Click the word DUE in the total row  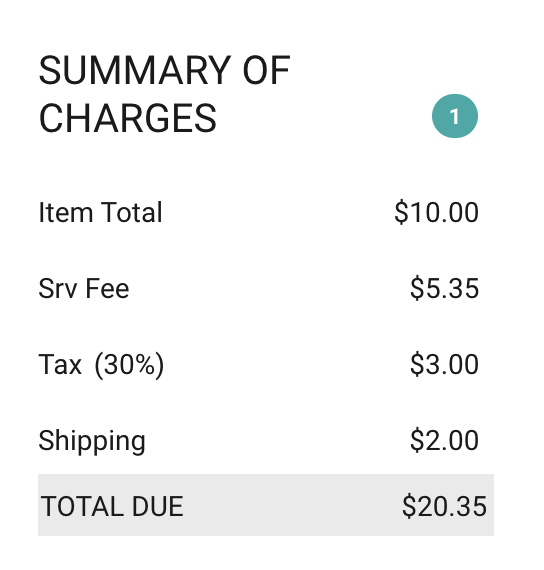click(x=157, y=506)
